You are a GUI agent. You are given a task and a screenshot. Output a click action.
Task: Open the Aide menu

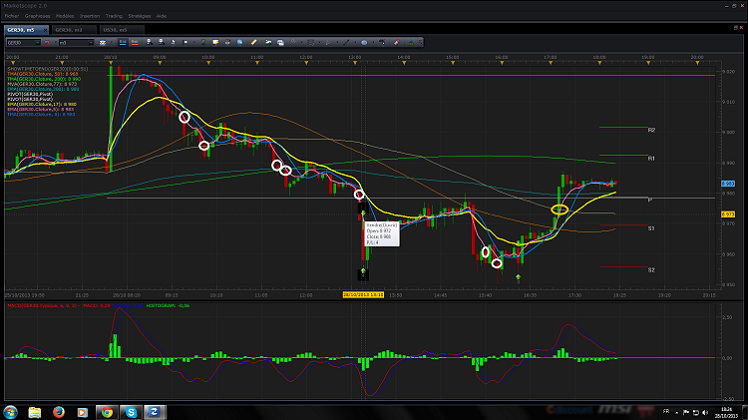point(162,16)
